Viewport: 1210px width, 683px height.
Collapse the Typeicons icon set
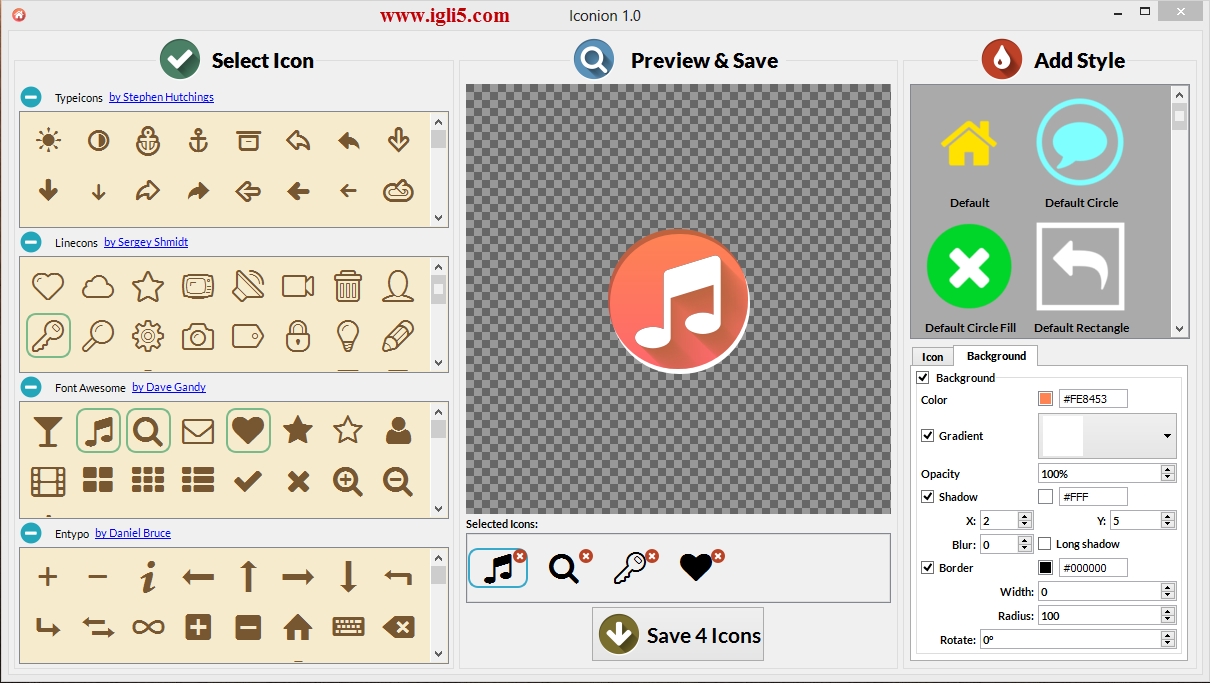click(31, 97)
